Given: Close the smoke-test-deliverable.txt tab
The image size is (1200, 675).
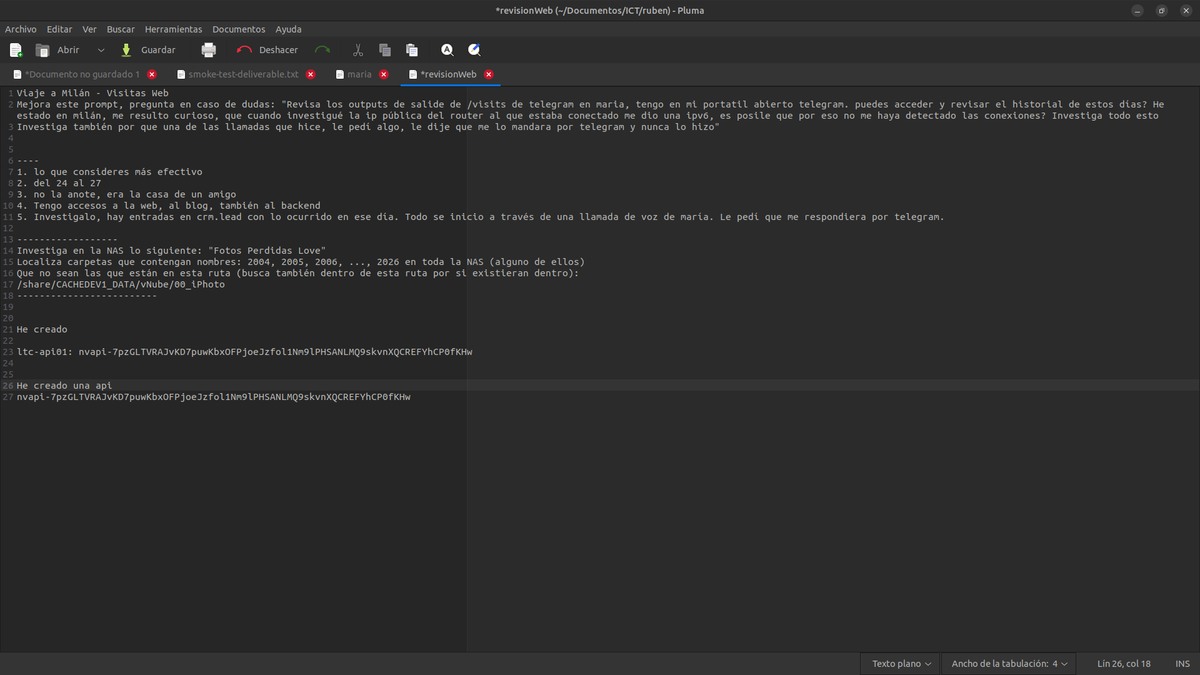Looking at the screenshot, I should (x=310, y=73).
